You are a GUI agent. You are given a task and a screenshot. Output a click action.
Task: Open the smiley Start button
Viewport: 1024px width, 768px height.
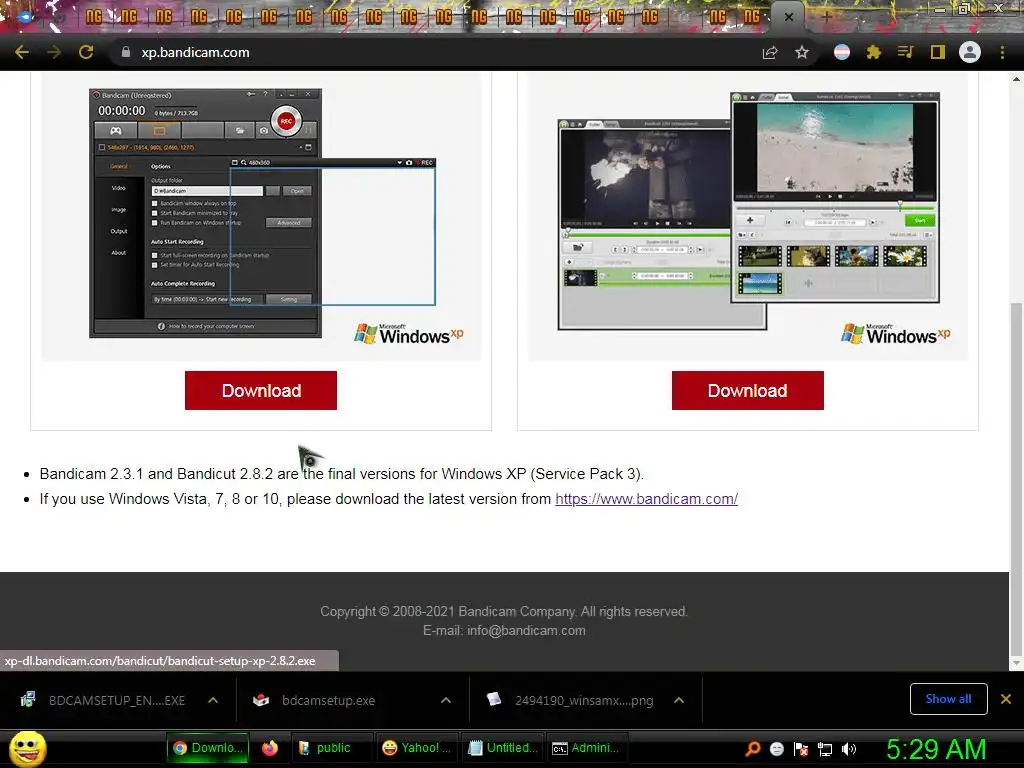pyautogui.click(x=27, y=749)
